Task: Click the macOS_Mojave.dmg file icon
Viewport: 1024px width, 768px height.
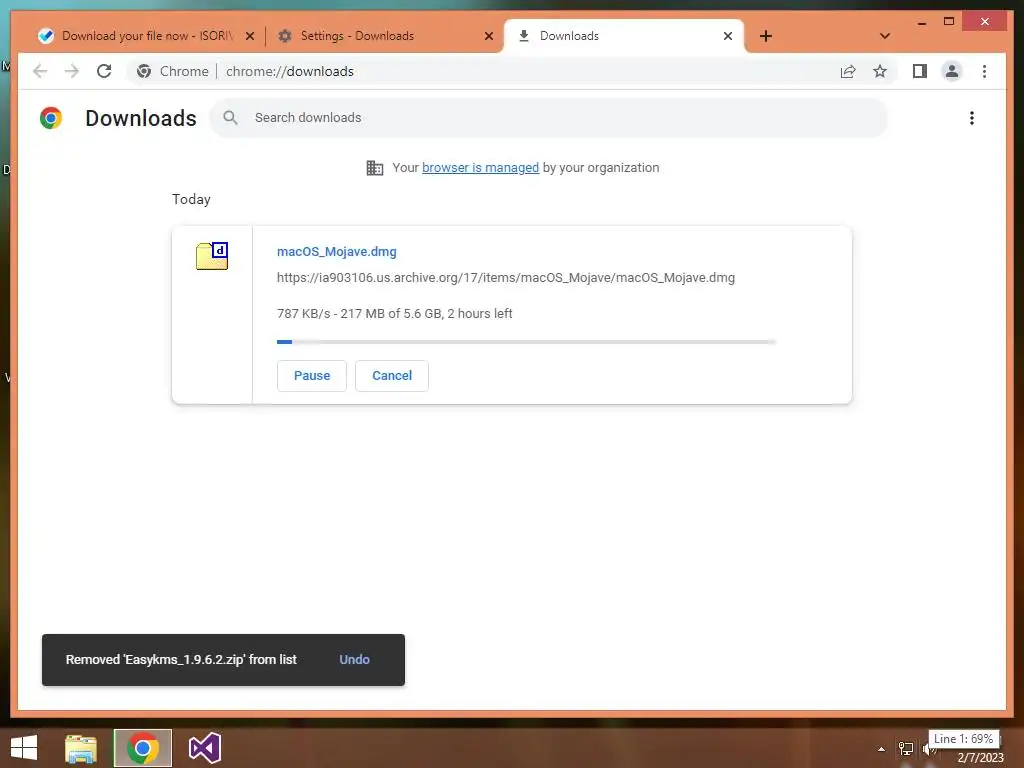Action: pyautogui.click(x=212, y=255)
